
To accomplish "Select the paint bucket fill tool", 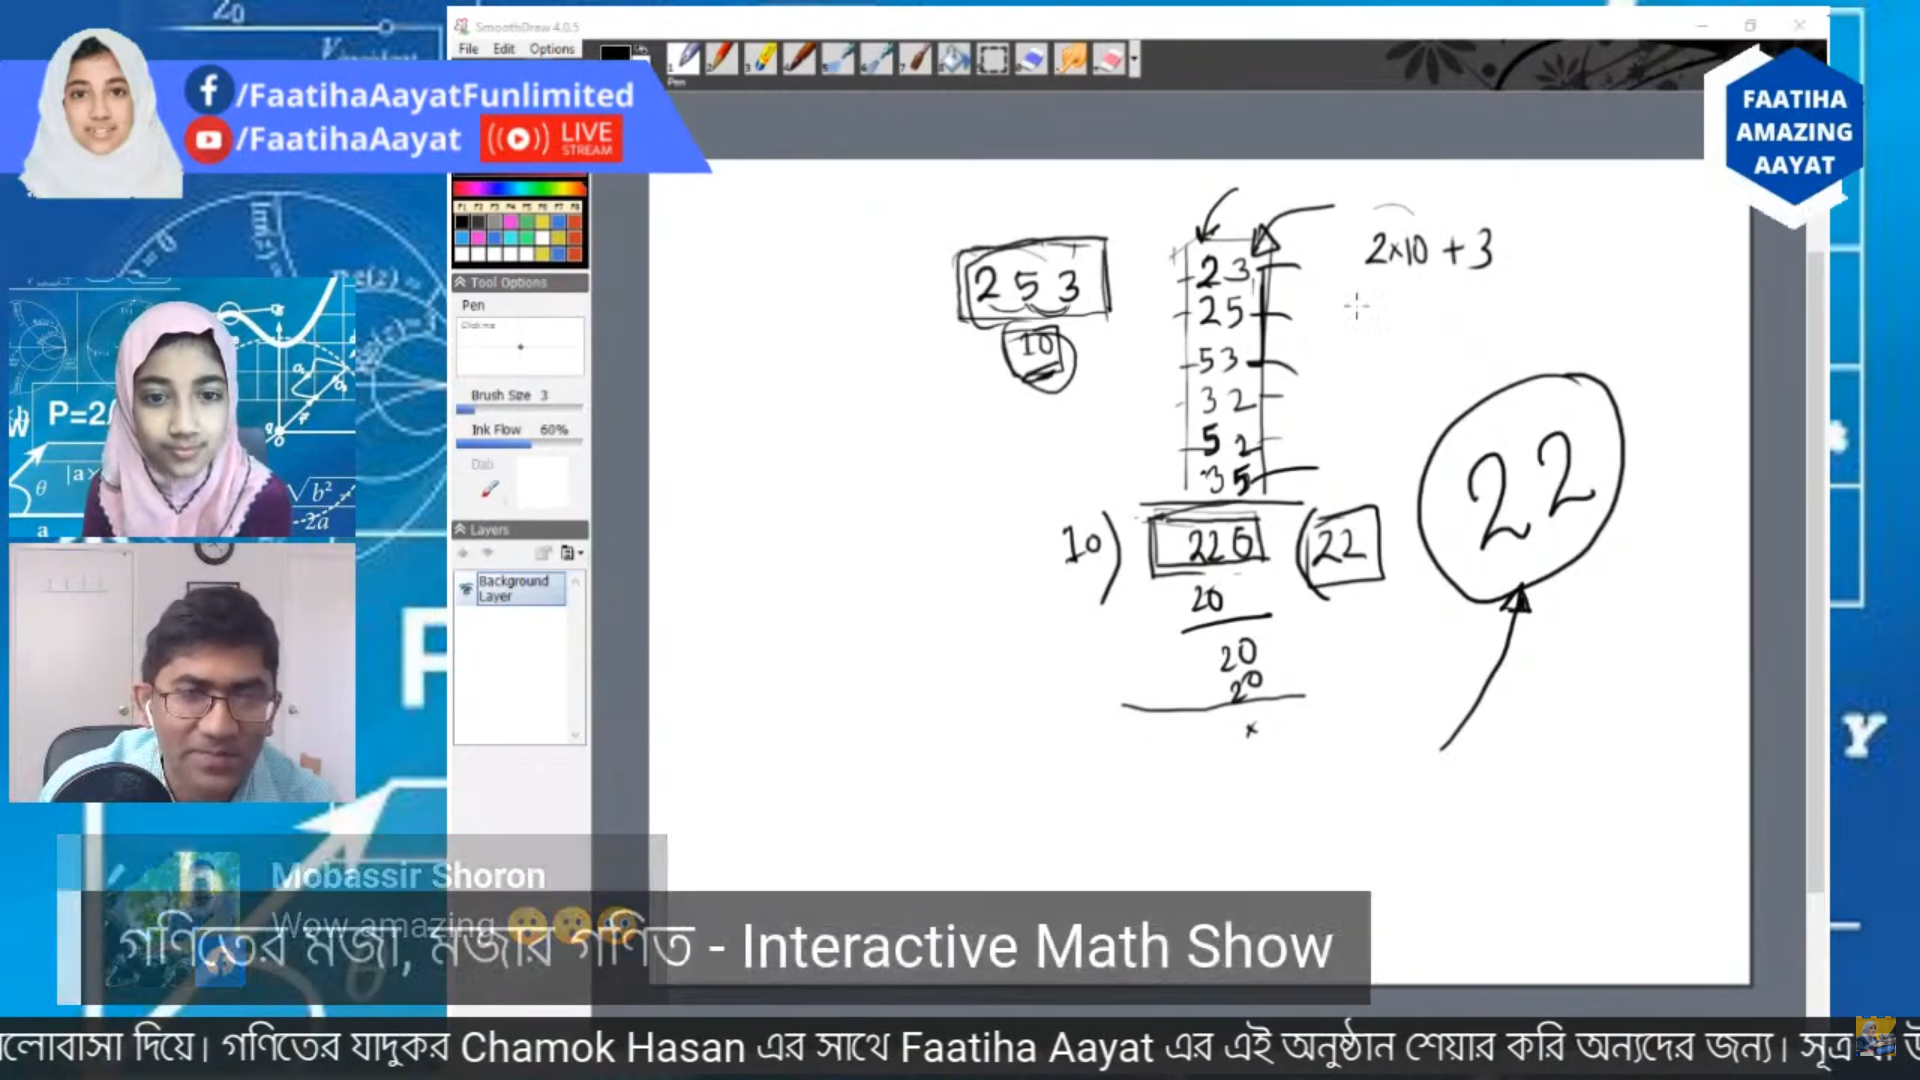I will point(954,58).
